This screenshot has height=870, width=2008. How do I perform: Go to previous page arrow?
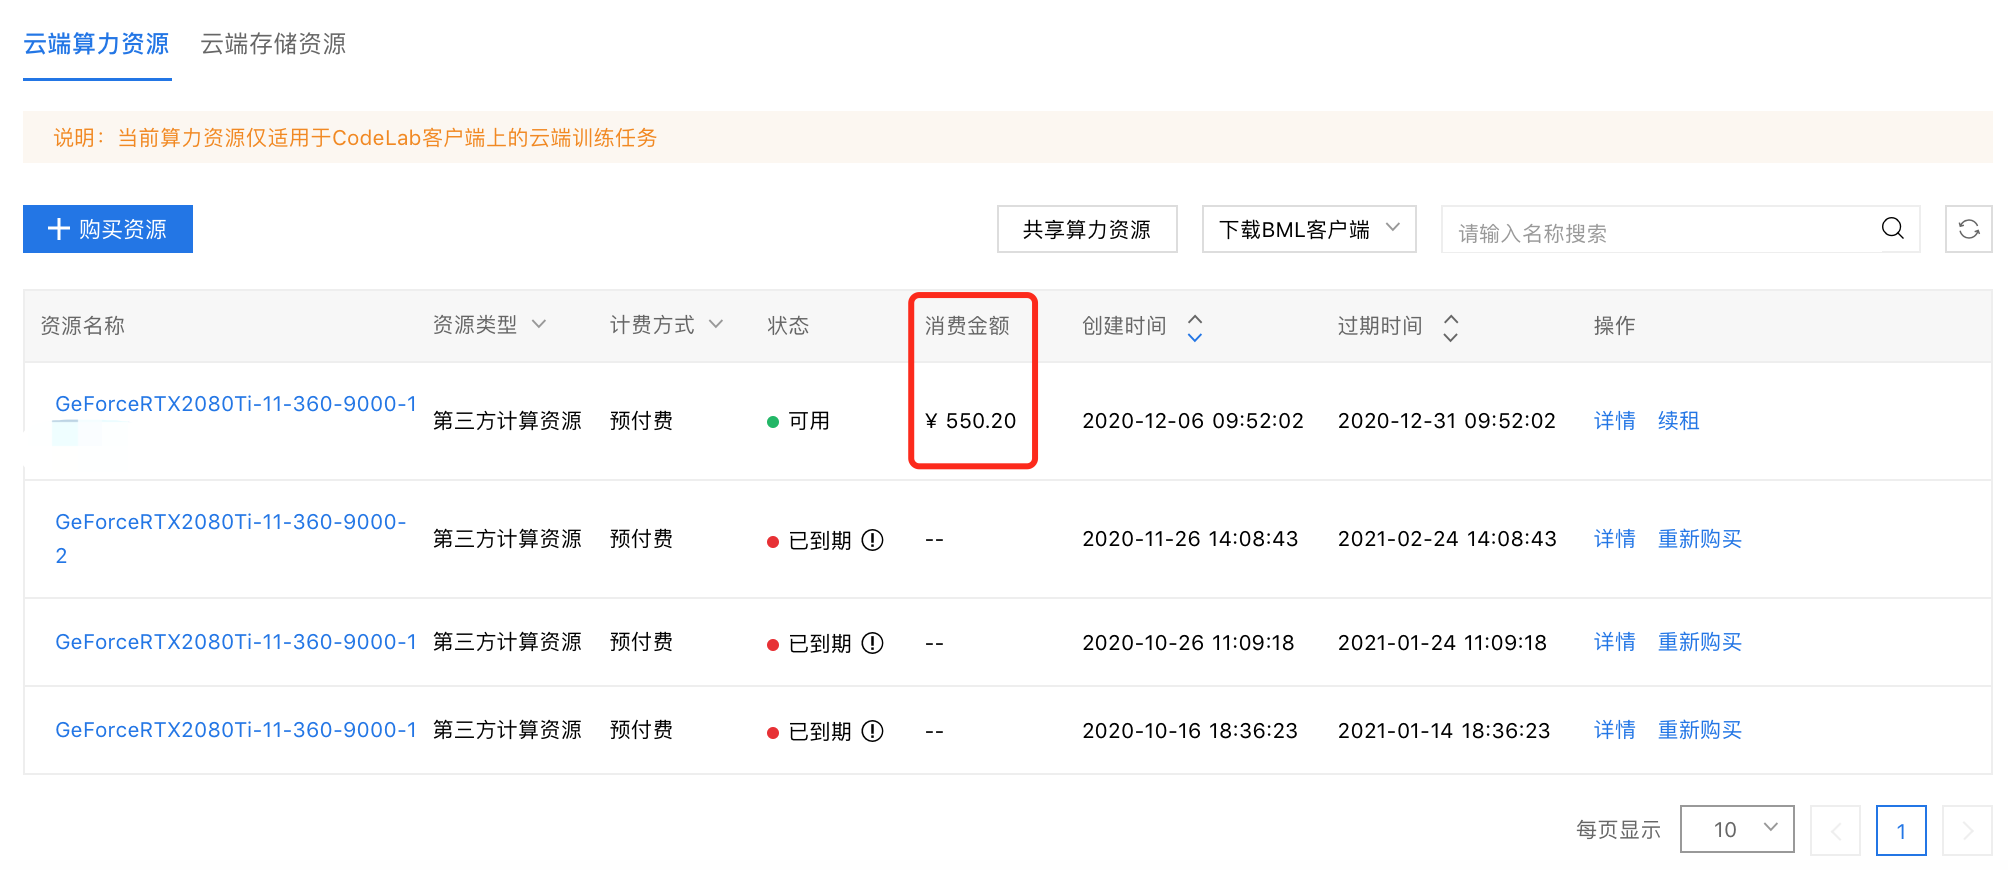coord(1836,830)
